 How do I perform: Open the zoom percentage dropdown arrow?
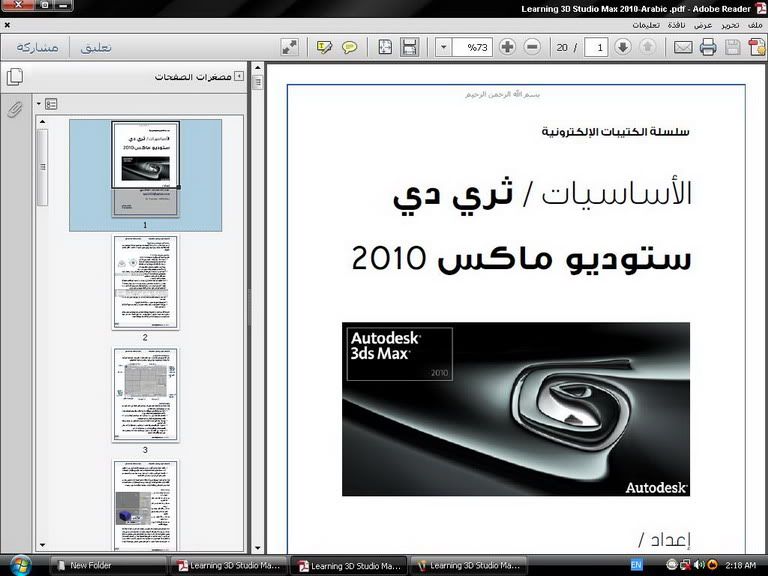tap(443, 47)
